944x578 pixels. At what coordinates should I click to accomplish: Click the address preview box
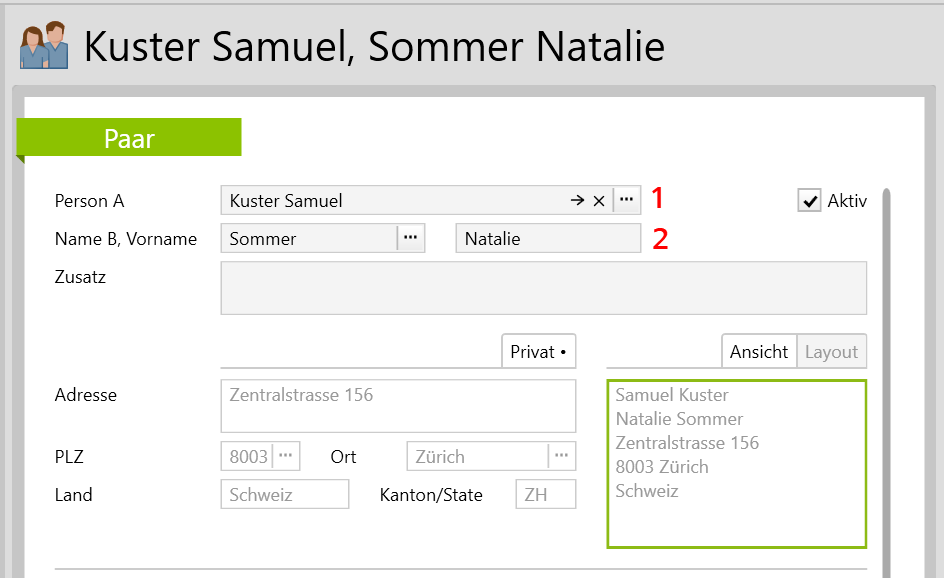click(x=736, y=464)
